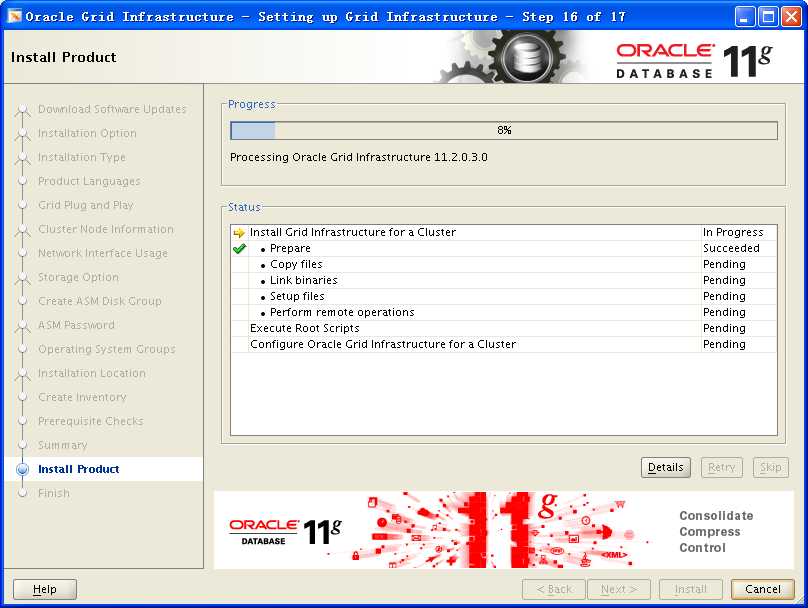Select the Summary step
This screenshot has width=808, height=608.
pos(62,445)
